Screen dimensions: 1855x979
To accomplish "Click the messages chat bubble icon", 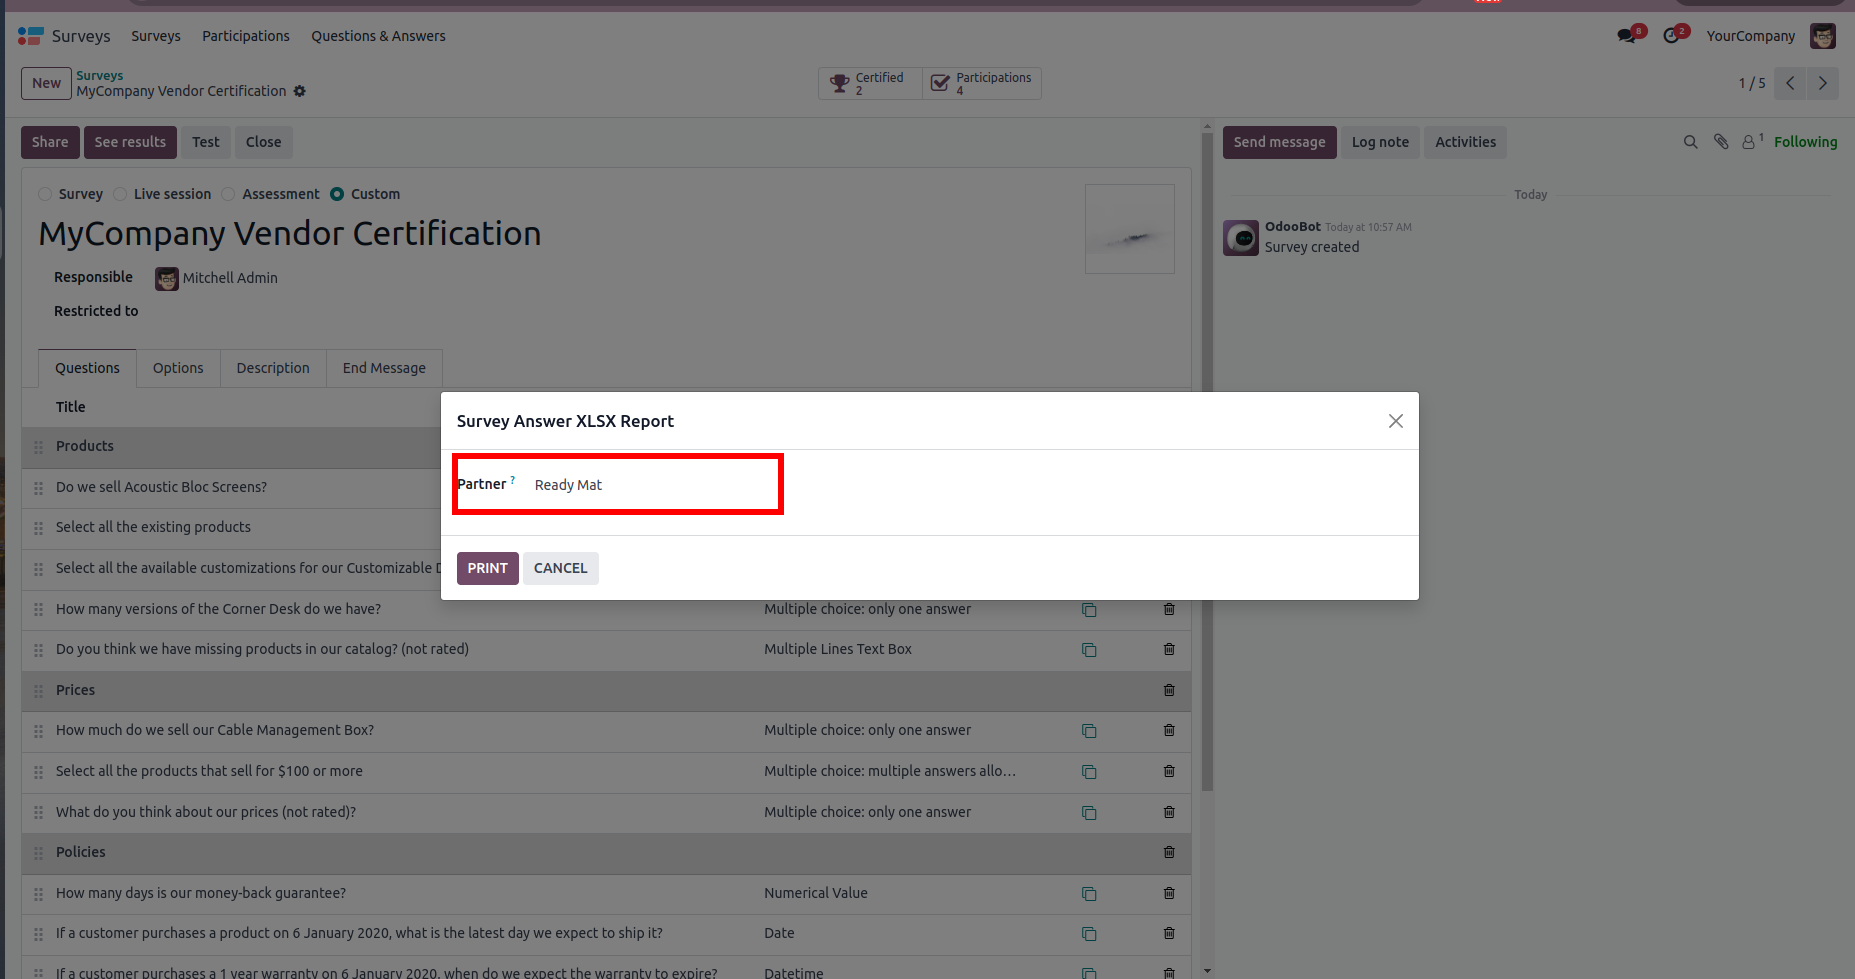I will click(1627, 36).
